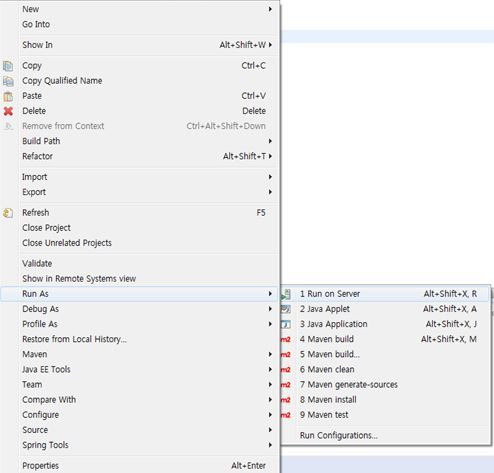The width and height of the screenshot is (494, 473).
Task: Click the red X Delete icon
Action: [x=8, y=111]
